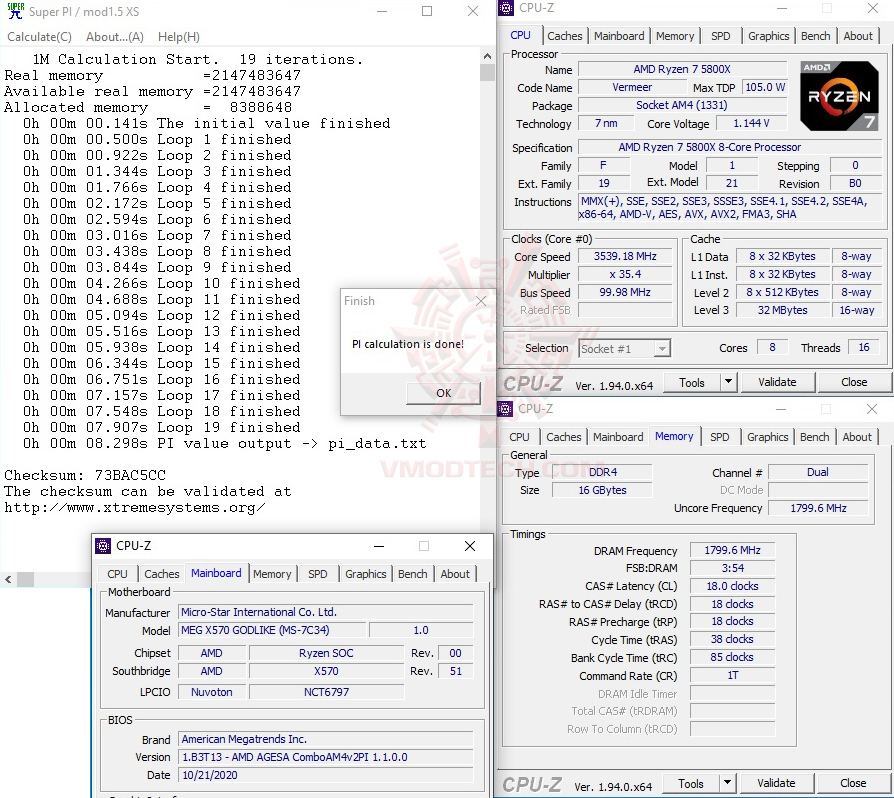Viewport: 894px width, 798px height.
Task: Click Tools button in Memory CPU-Z window
Action: tap(690, 784)
